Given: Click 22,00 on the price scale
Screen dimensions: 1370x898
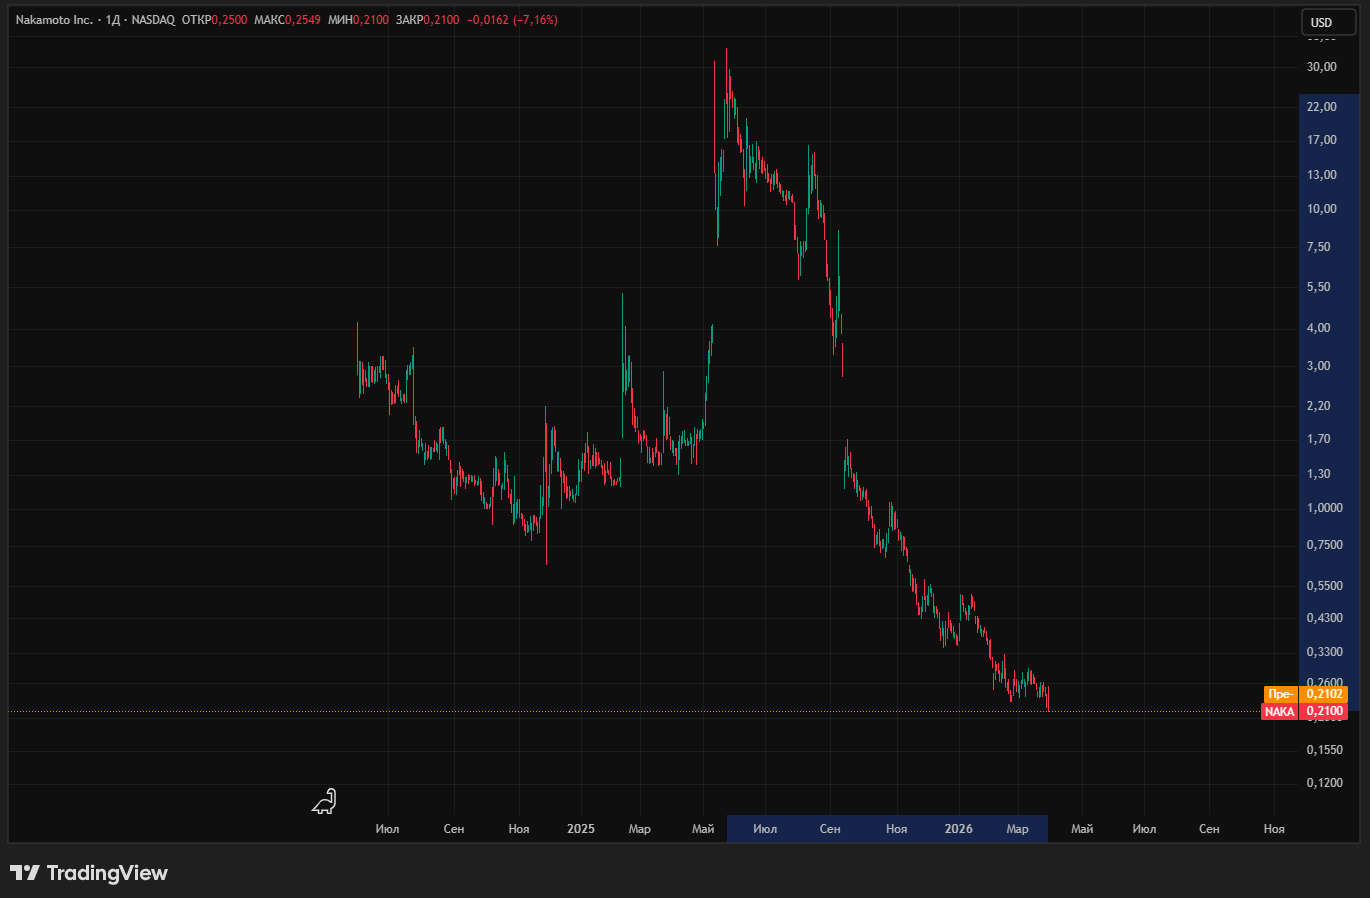Looking at the screenshot, I should [x=1321, y=107].
